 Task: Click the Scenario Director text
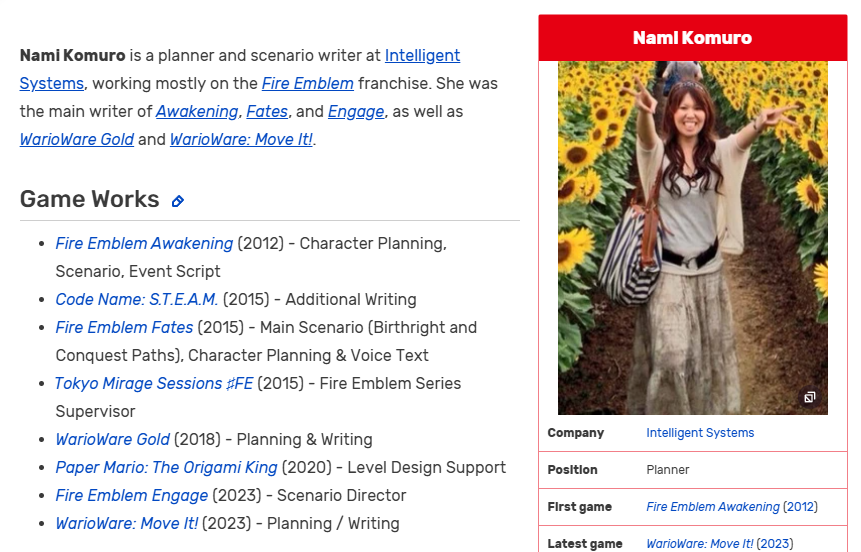[342, 495]
